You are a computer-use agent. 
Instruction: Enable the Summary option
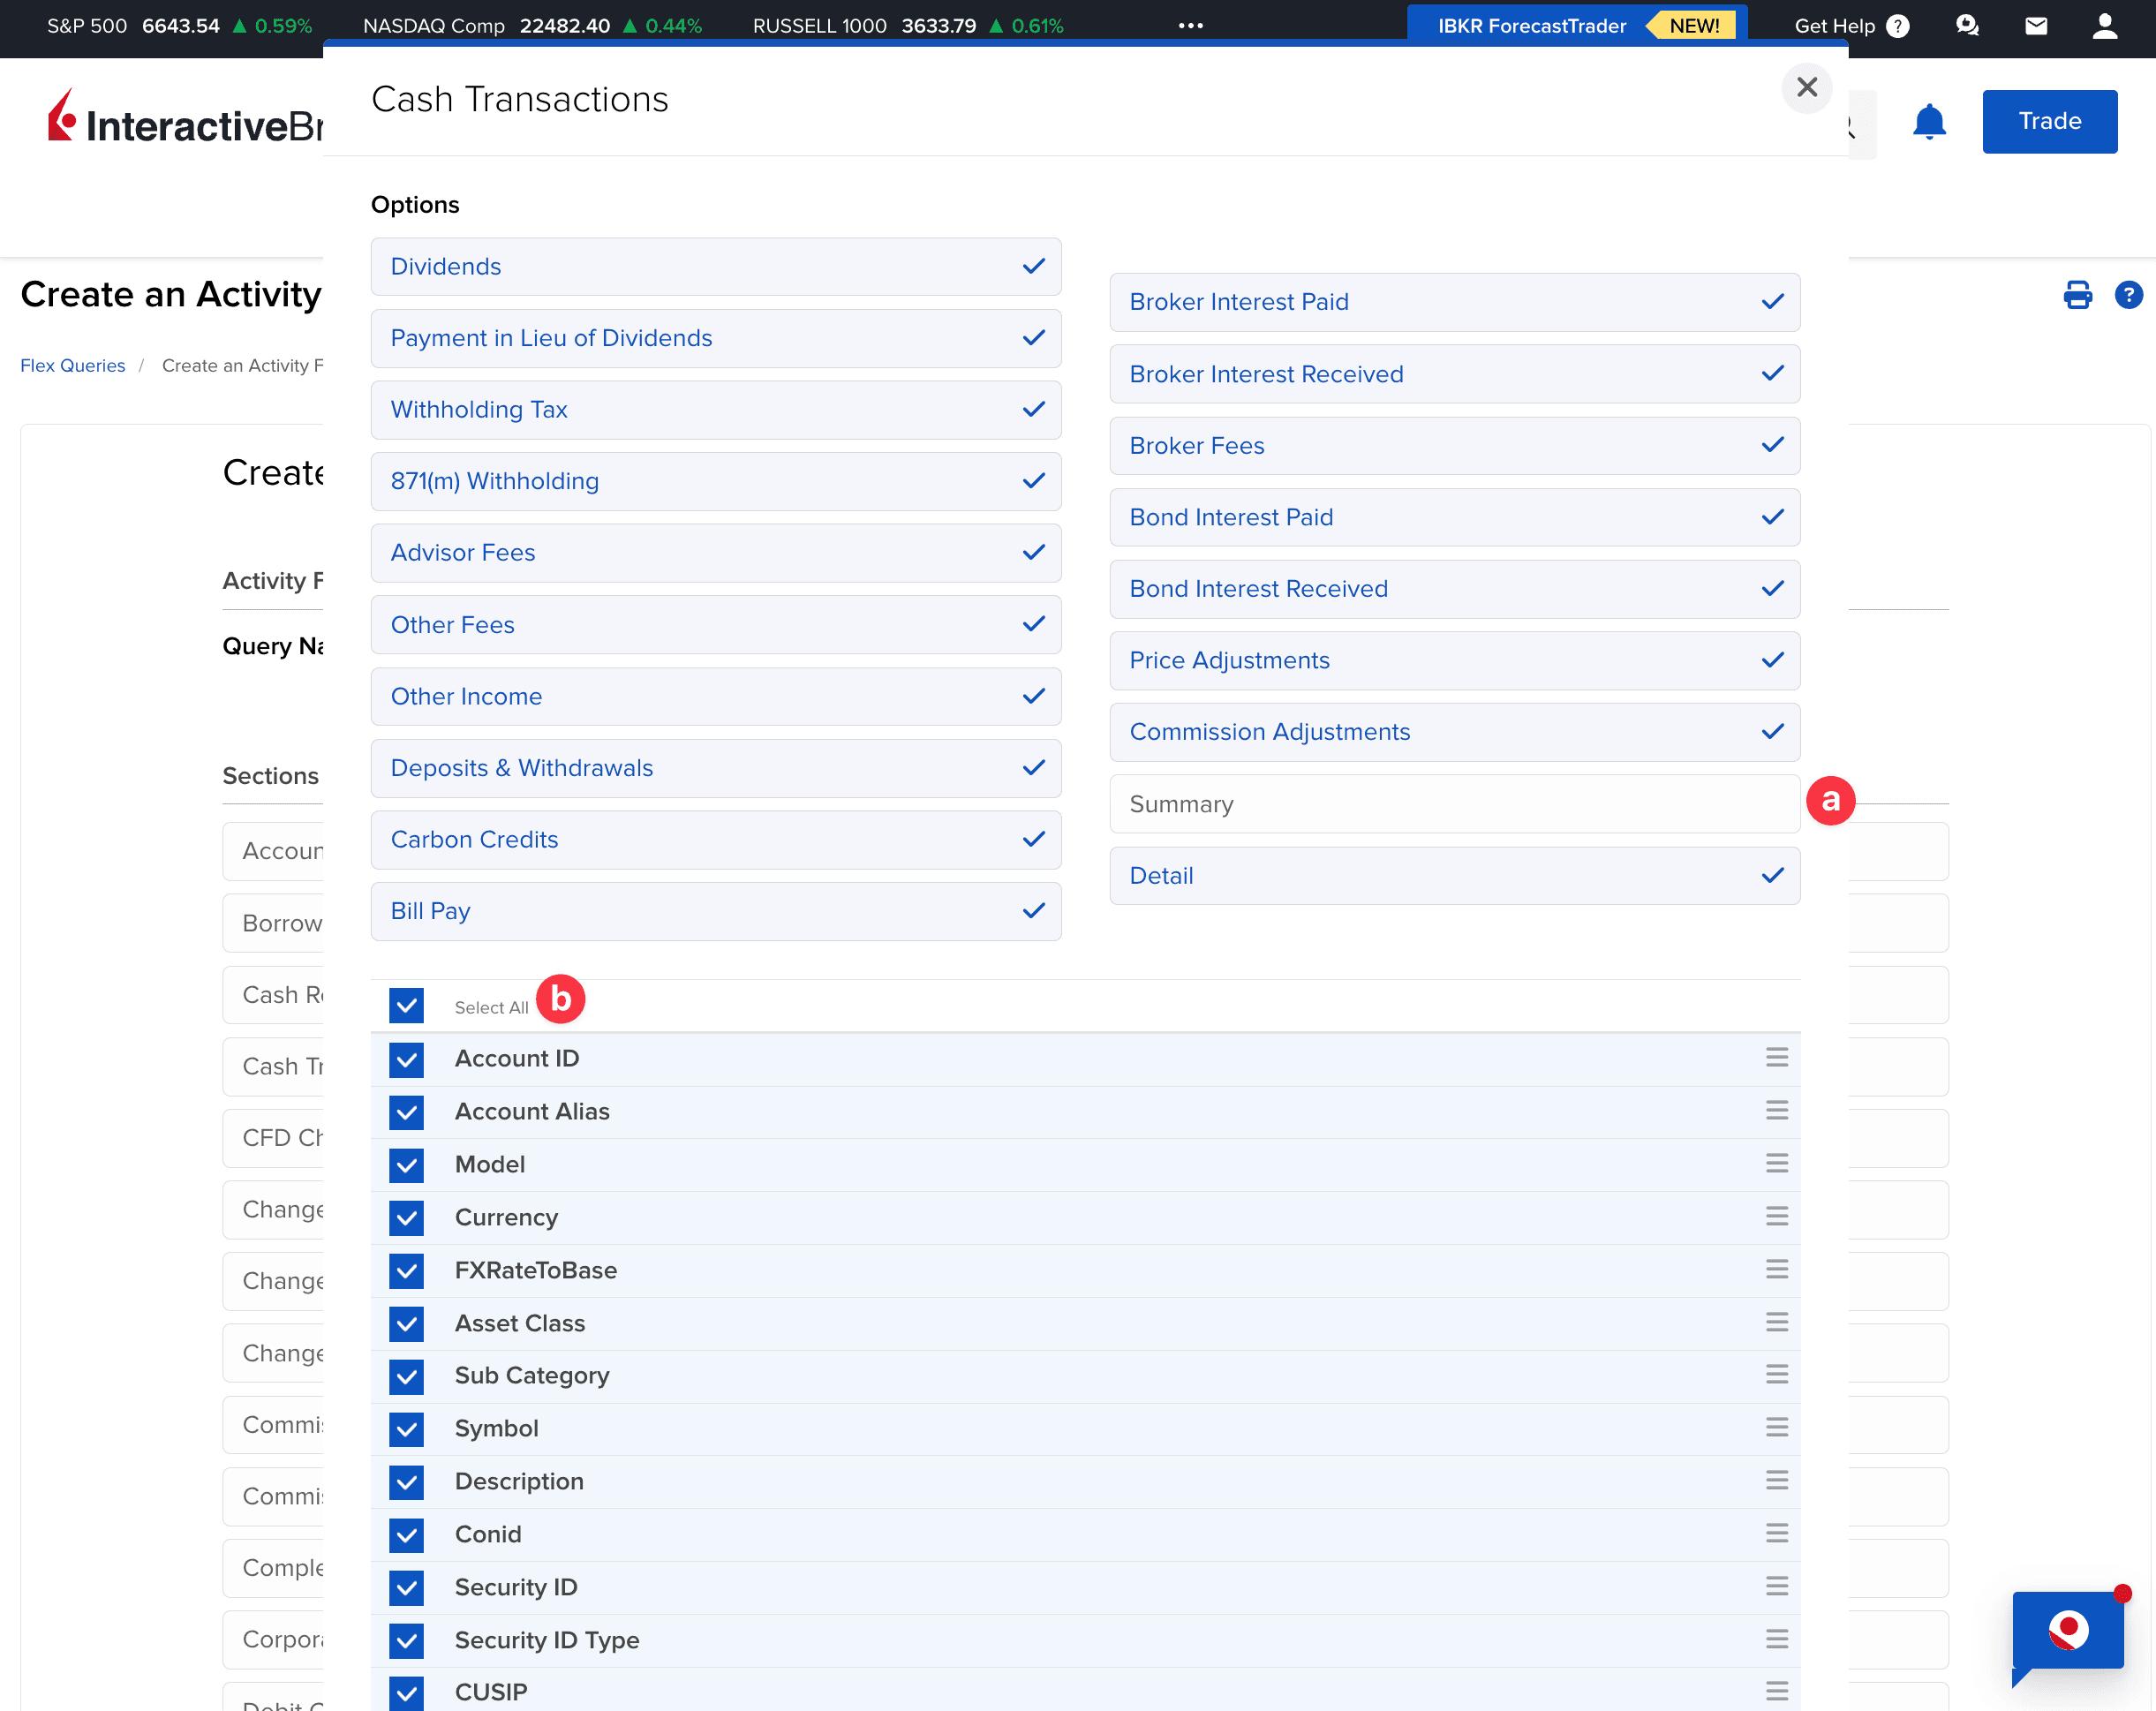(x=1454, y=804)
